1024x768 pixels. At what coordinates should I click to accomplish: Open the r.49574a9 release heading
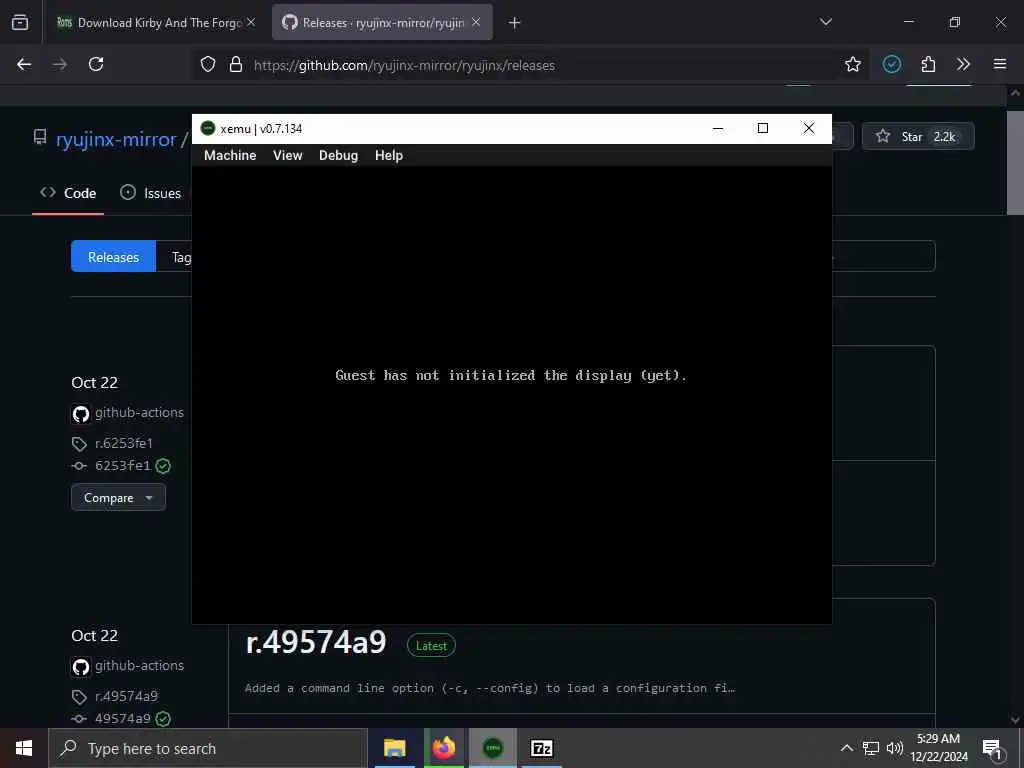(316, 643)
